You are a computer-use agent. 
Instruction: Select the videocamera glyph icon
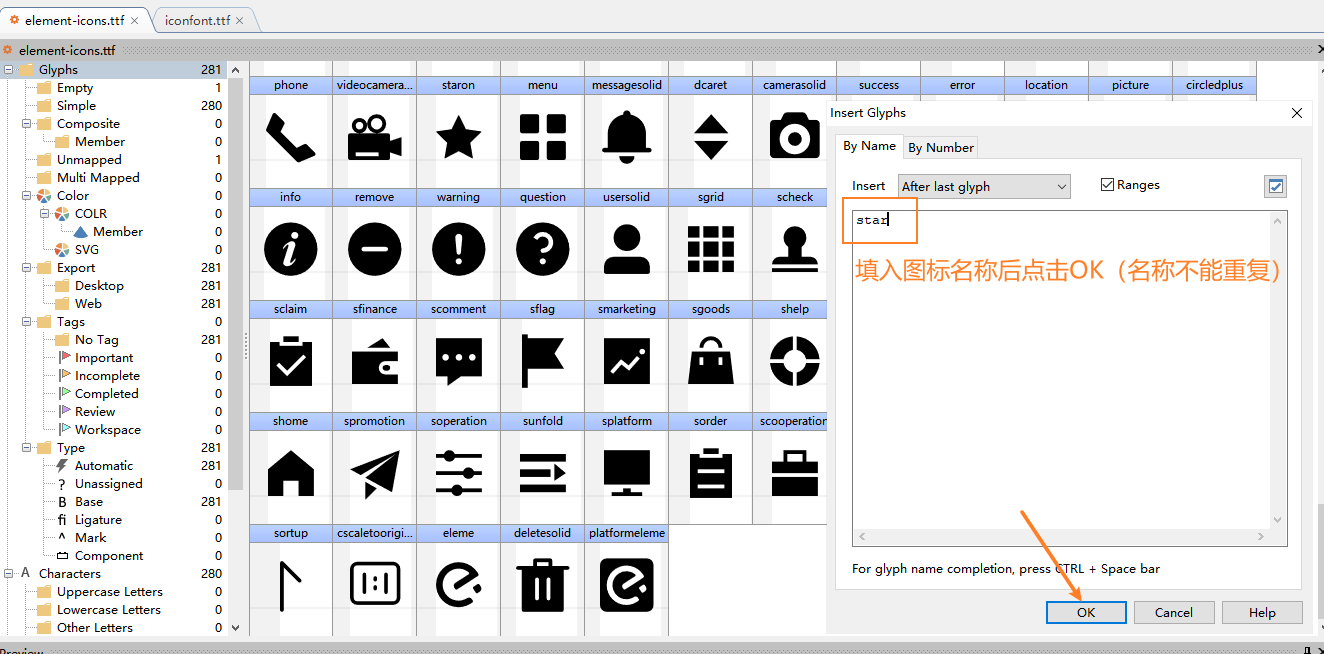(374, 137)
